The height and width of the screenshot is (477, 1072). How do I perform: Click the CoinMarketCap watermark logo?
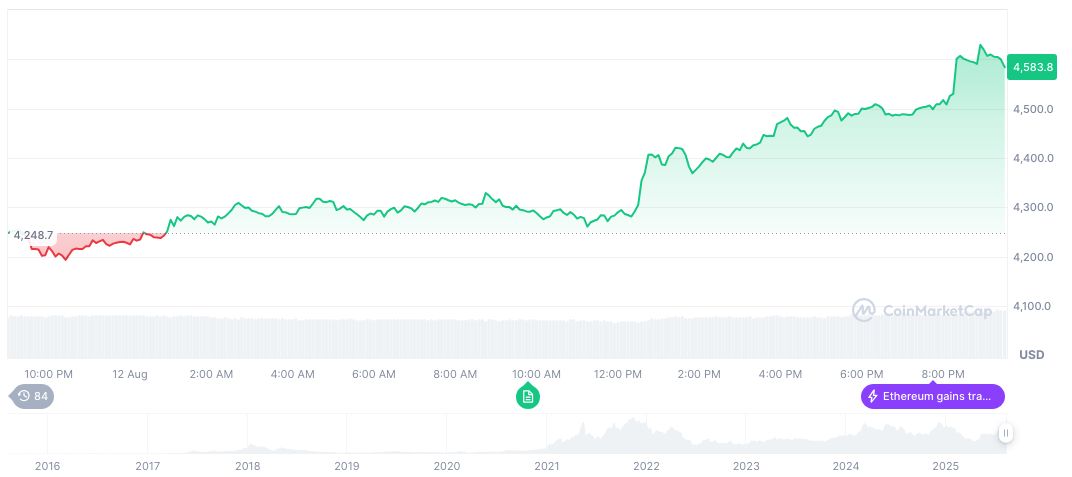[921, 311]
